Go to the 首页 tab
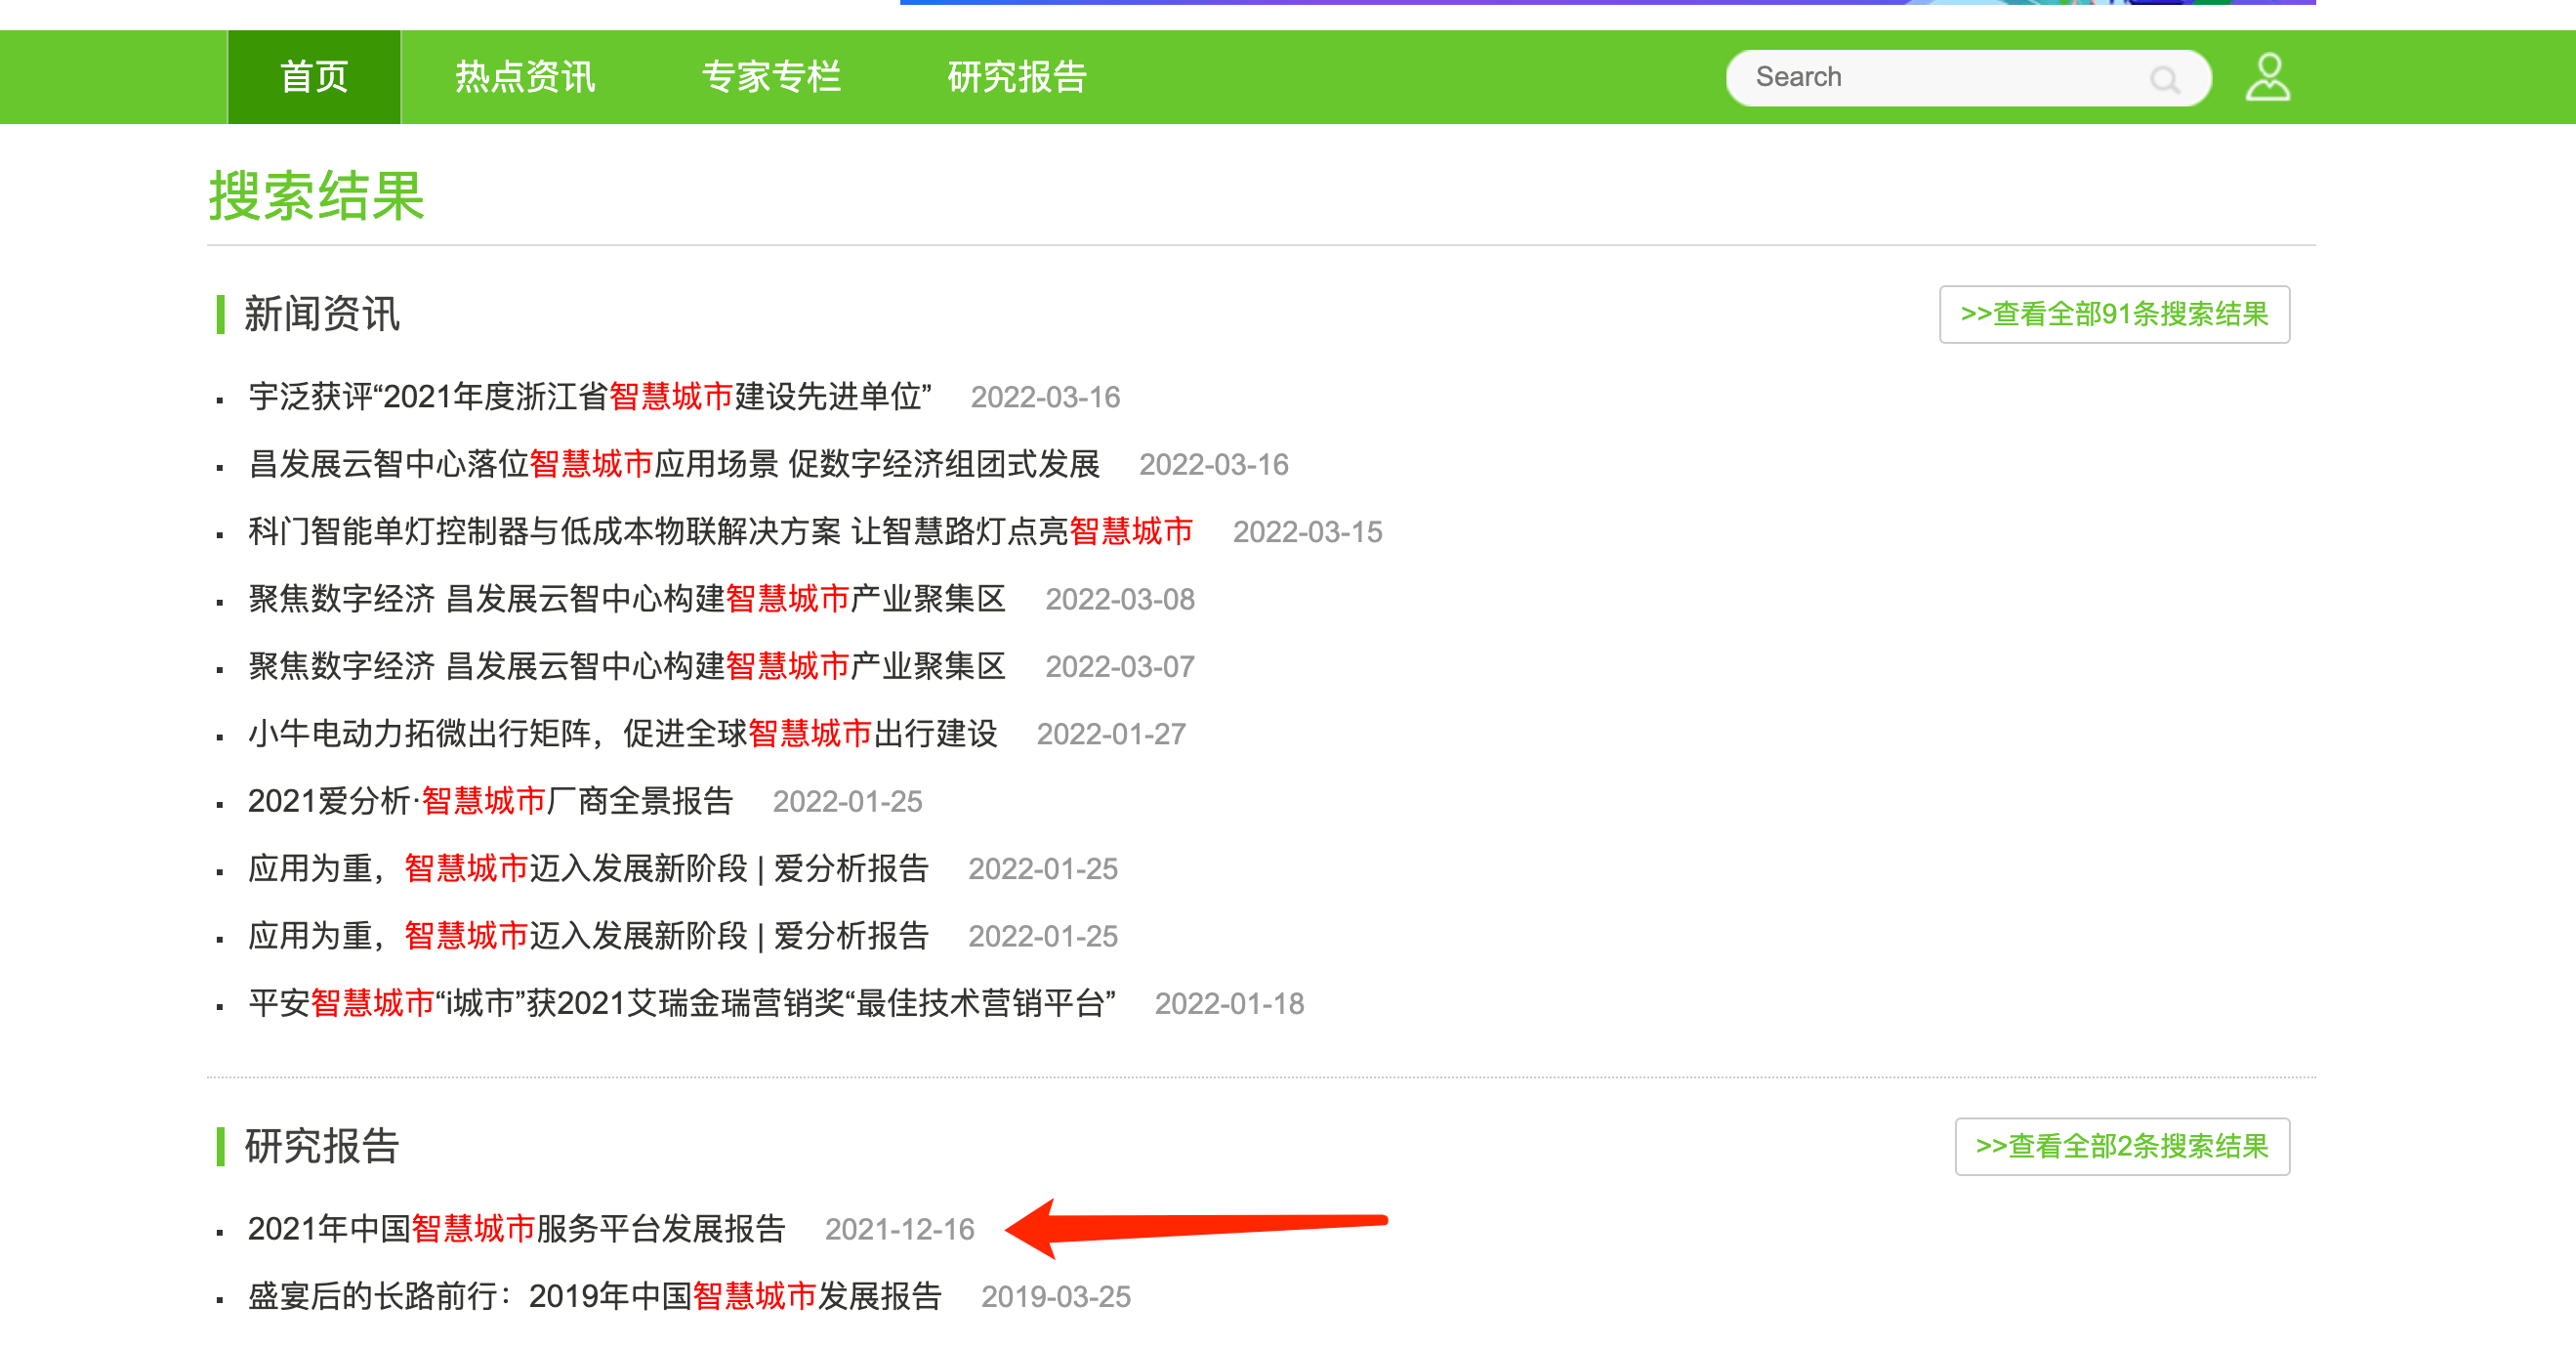The image size is (2576, 1348). (314, 77)
